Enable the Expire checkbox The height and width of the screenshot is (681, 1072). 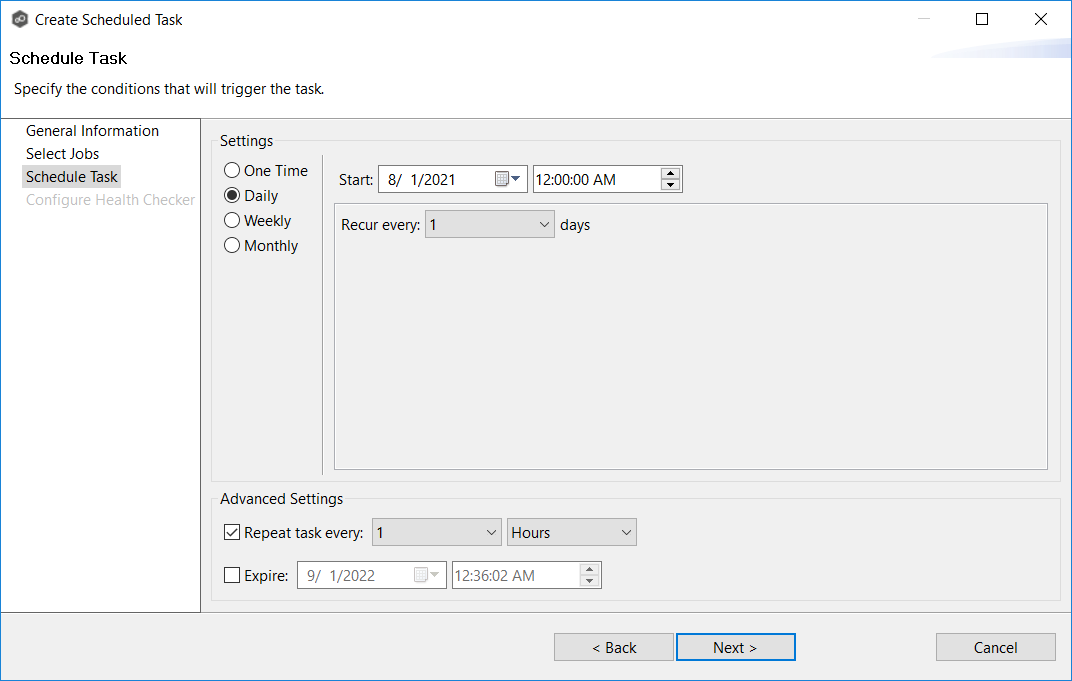pyautogui.click(x=231, y=574)
